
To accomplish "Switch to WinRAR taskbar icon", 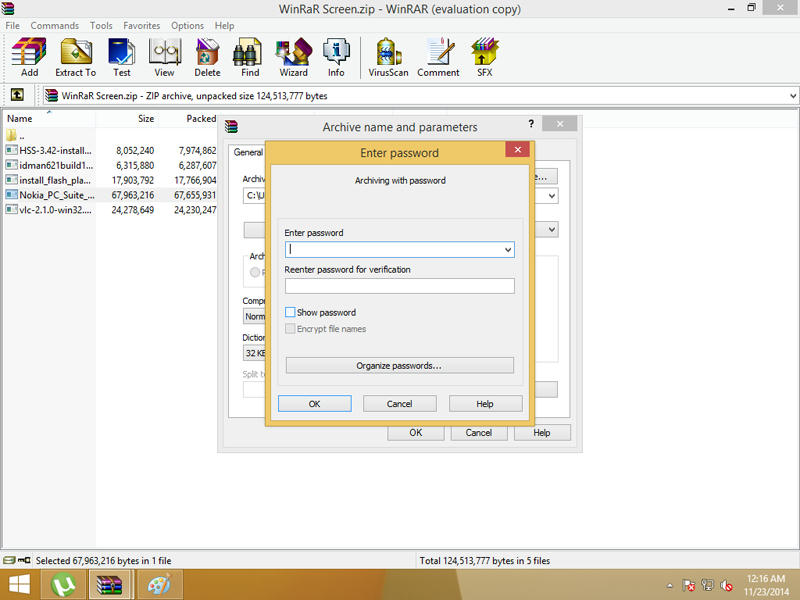I will [x=110, y=585].
